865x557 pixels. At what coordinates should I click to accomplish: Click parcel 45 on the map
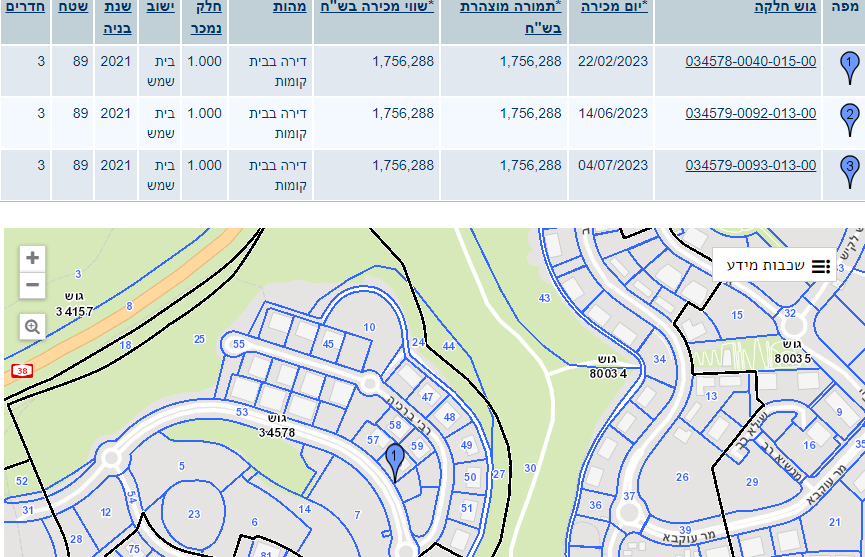[328, 344]
